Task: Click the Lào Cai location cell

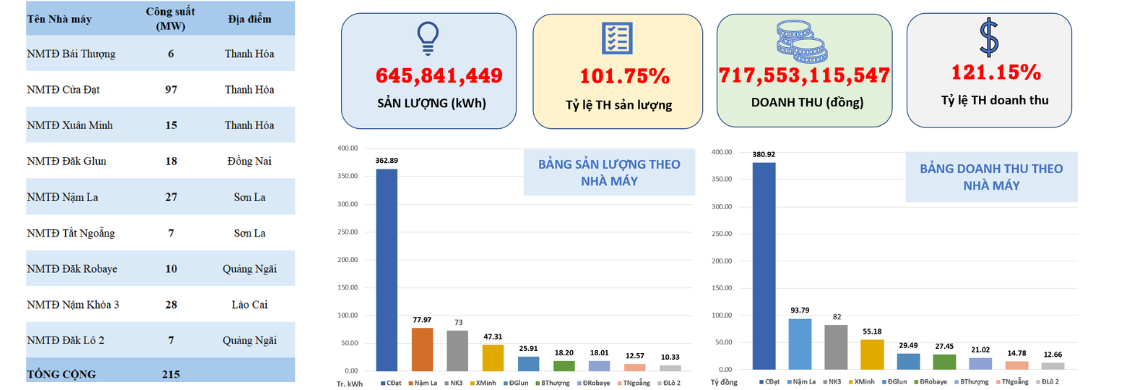Action: tap(249, 305)
